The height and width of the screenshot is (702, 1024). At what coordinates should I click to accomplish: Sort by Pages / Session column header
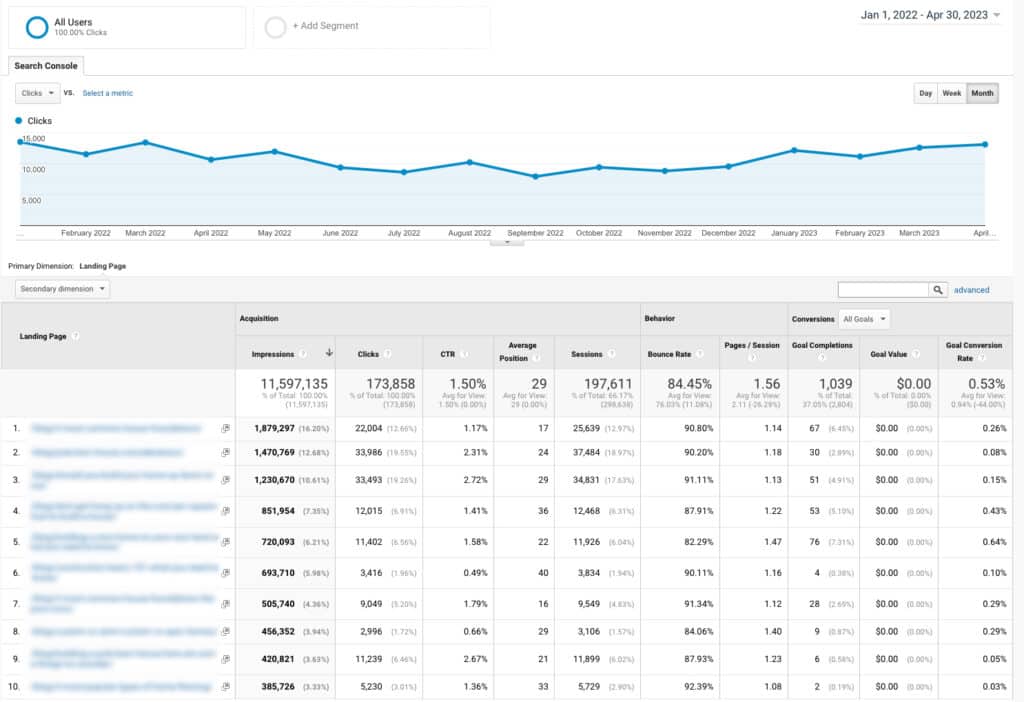click(x=752, y=345)
